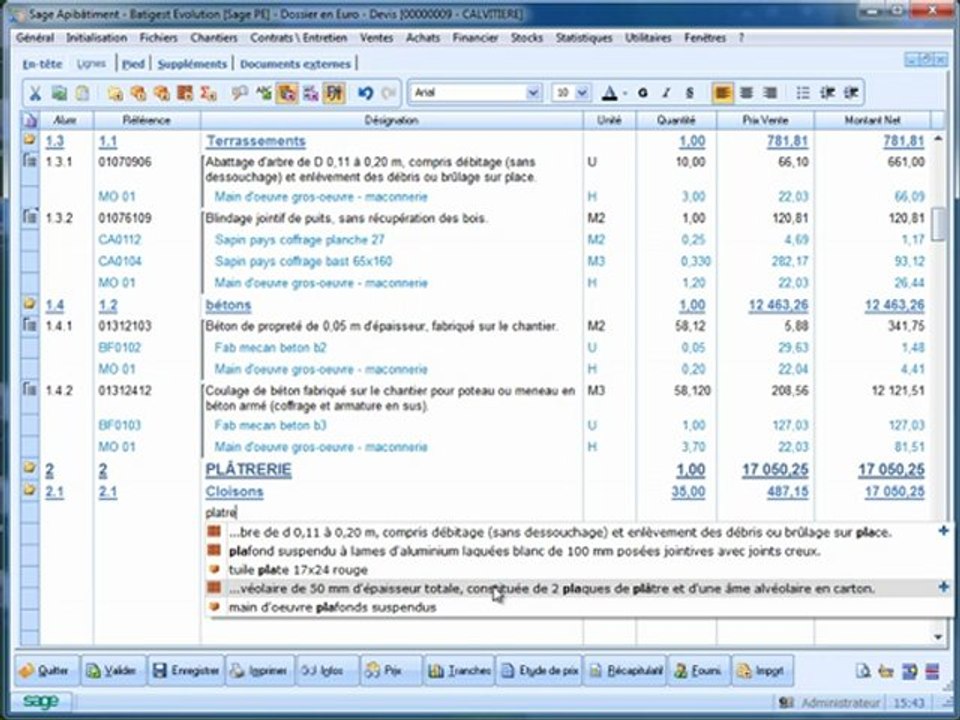Open the Terrassements section link
Viewport: 960px width, 720px height.
[255, 141]
